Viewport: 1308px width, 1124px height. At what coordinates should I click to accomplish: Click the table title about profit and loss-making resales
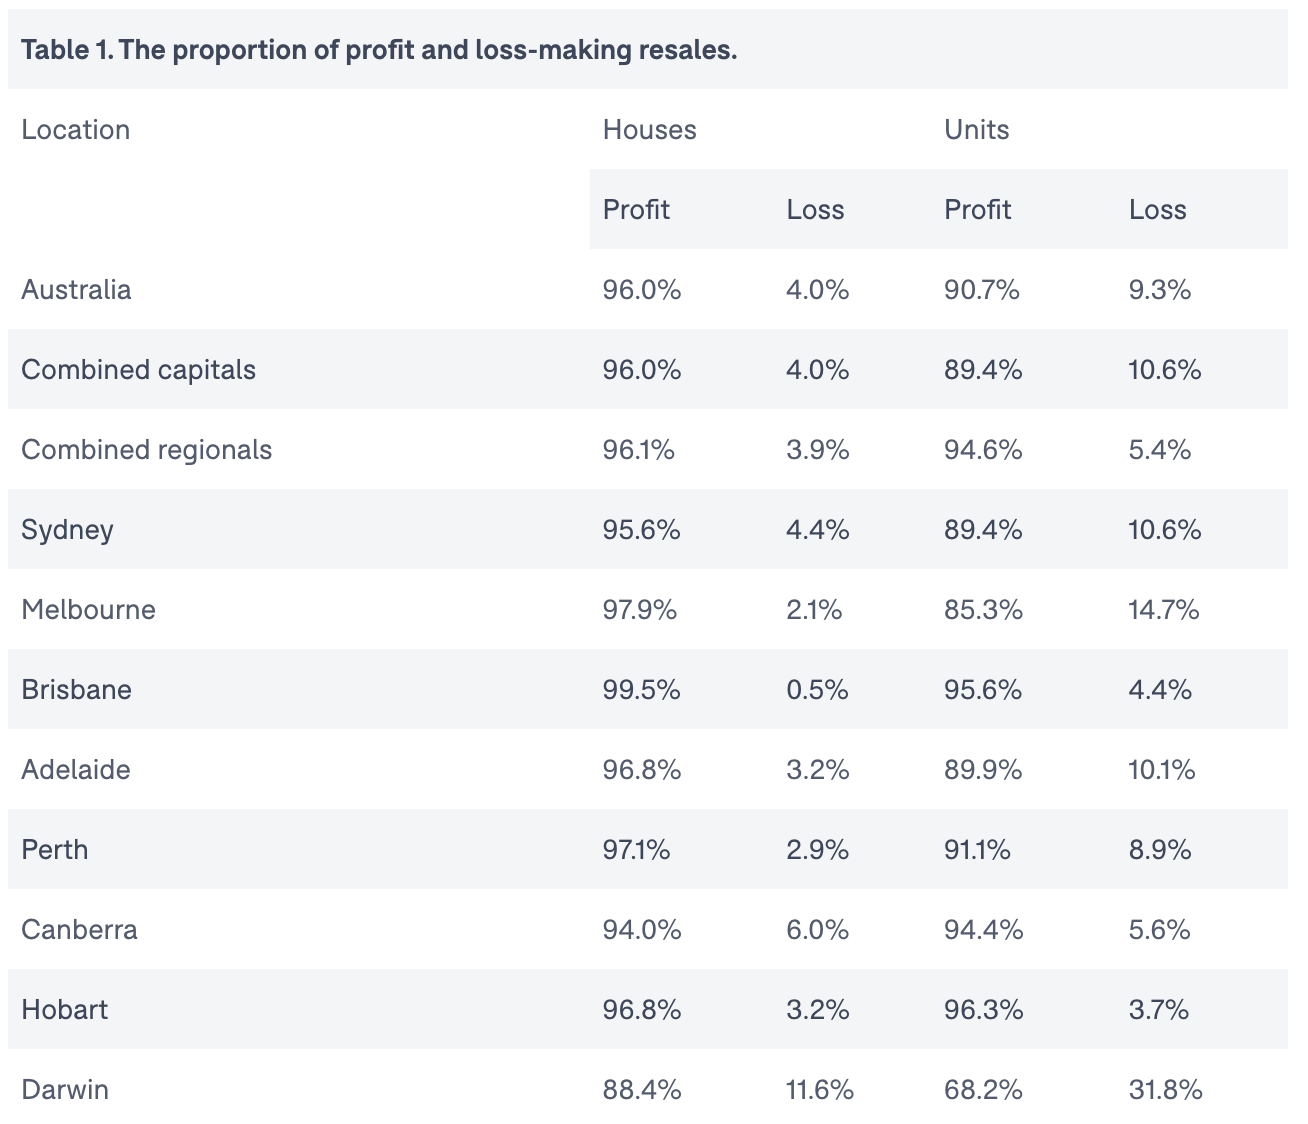[x=379, y=50]
